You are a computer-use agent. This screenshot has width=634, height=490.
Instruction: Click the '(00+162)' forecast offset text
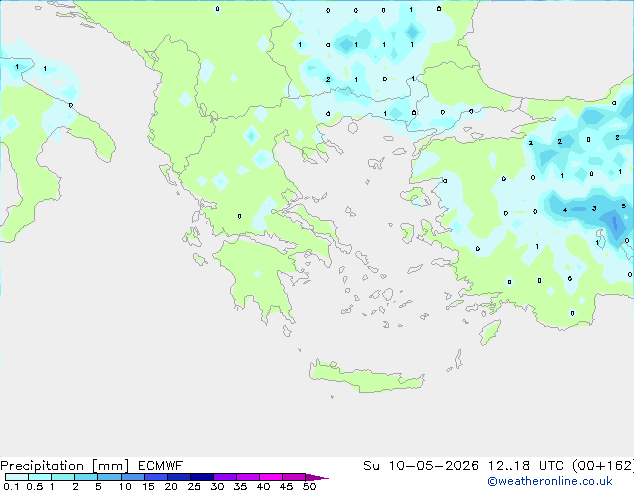coord(603,466)
